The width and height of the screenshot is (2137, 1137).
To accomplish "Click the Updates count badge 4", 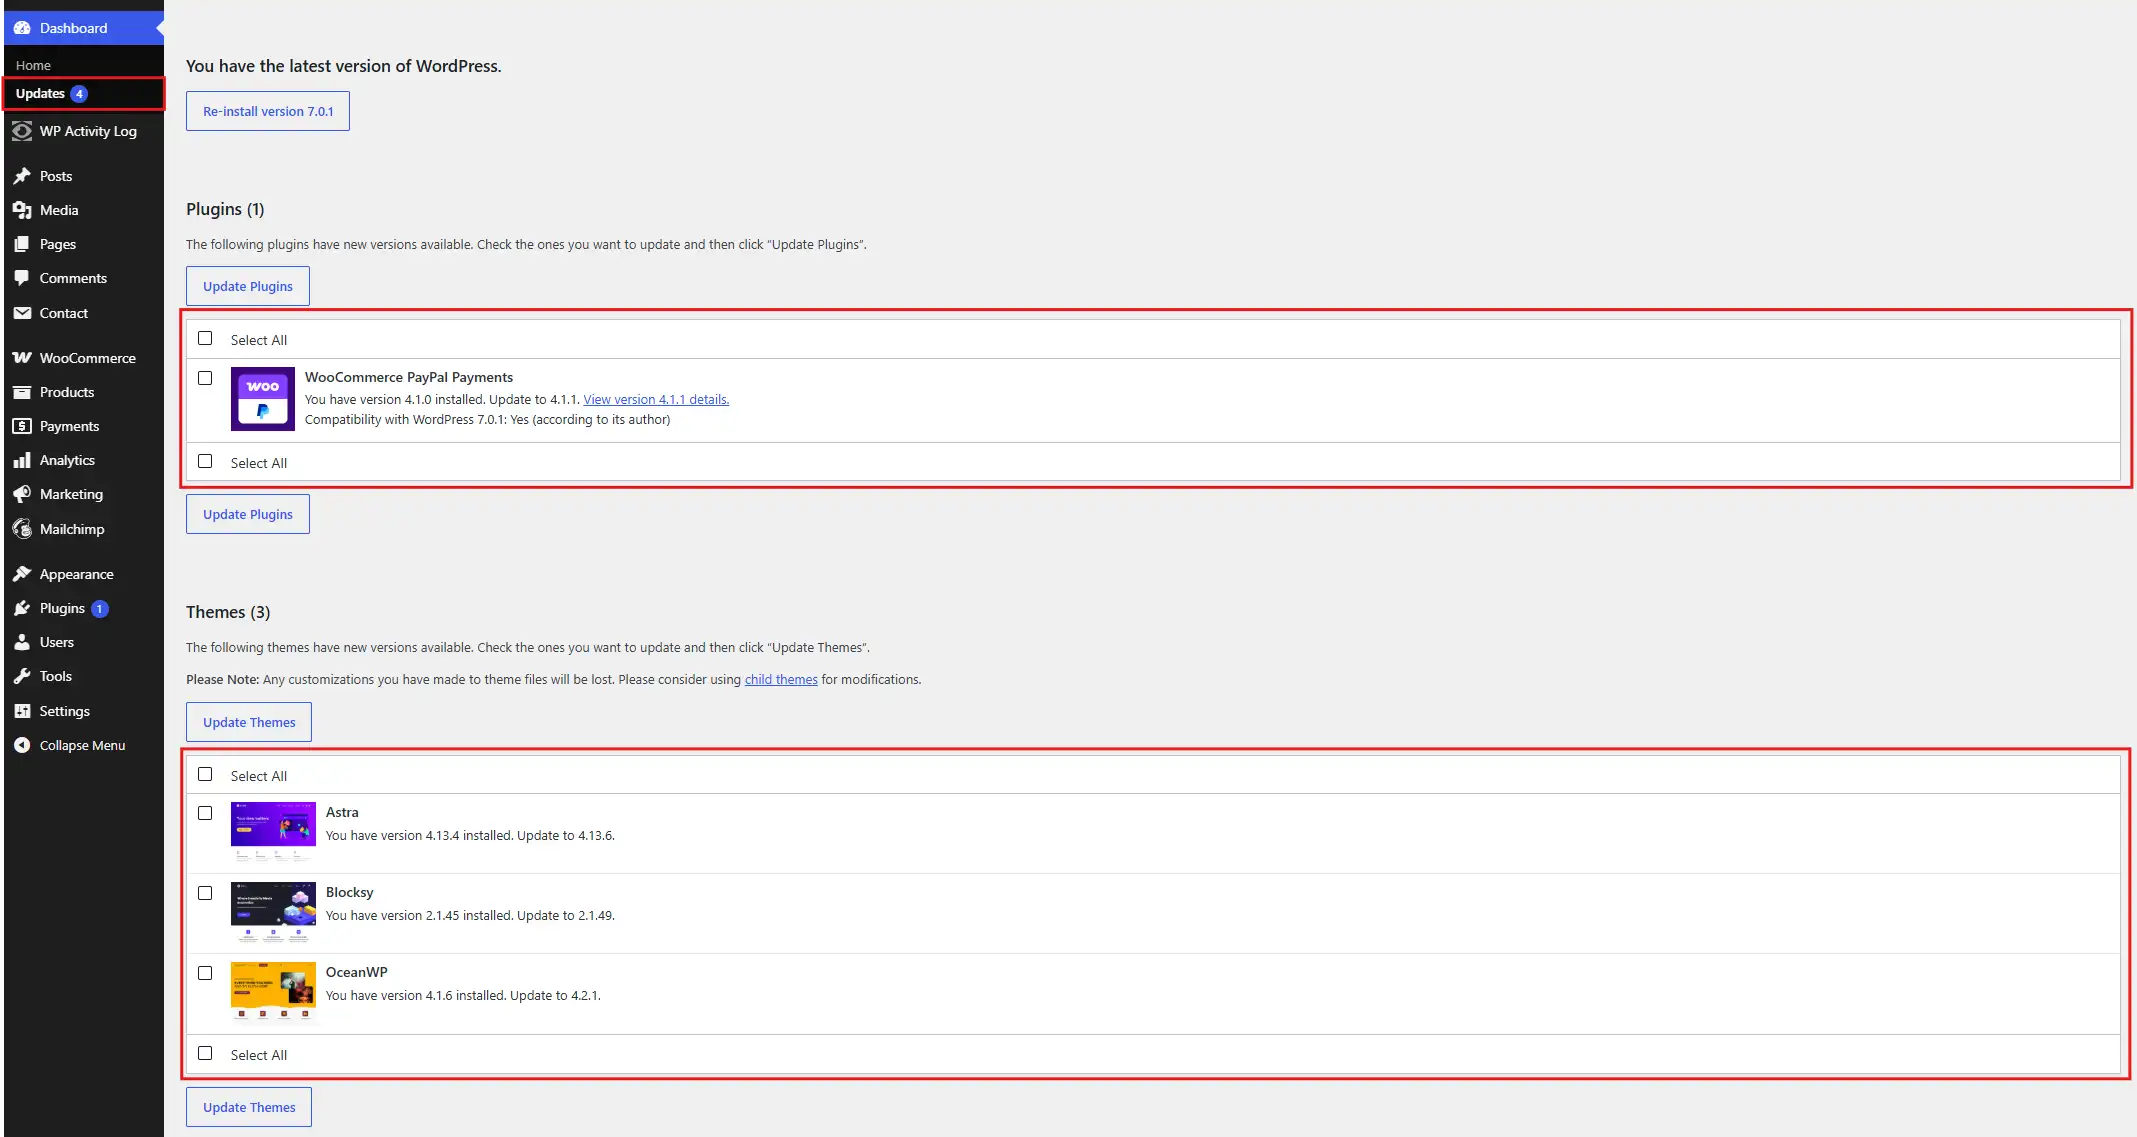I will [x=79, y=93].
